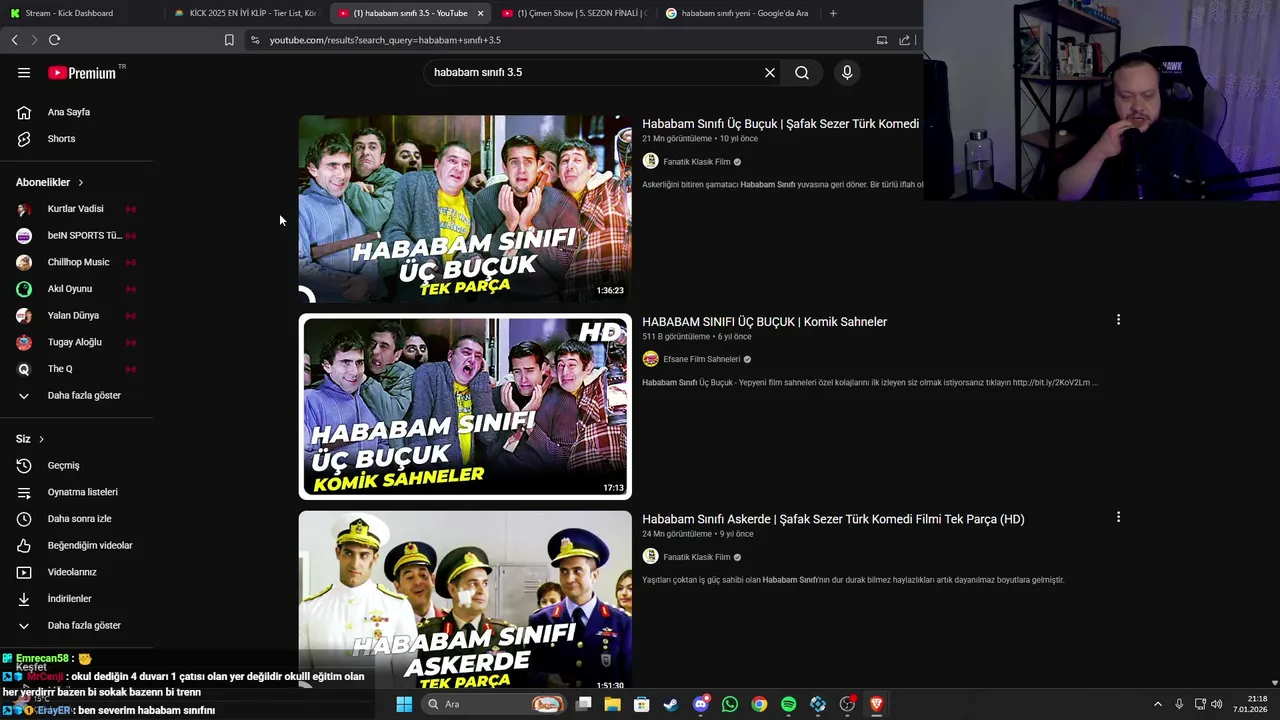Image resolution: width=1280 pixels, height=720 pixels.
Task: Play the Üç Buçuk Komik Sahneler thumbnail
Action: click(465, 407)
